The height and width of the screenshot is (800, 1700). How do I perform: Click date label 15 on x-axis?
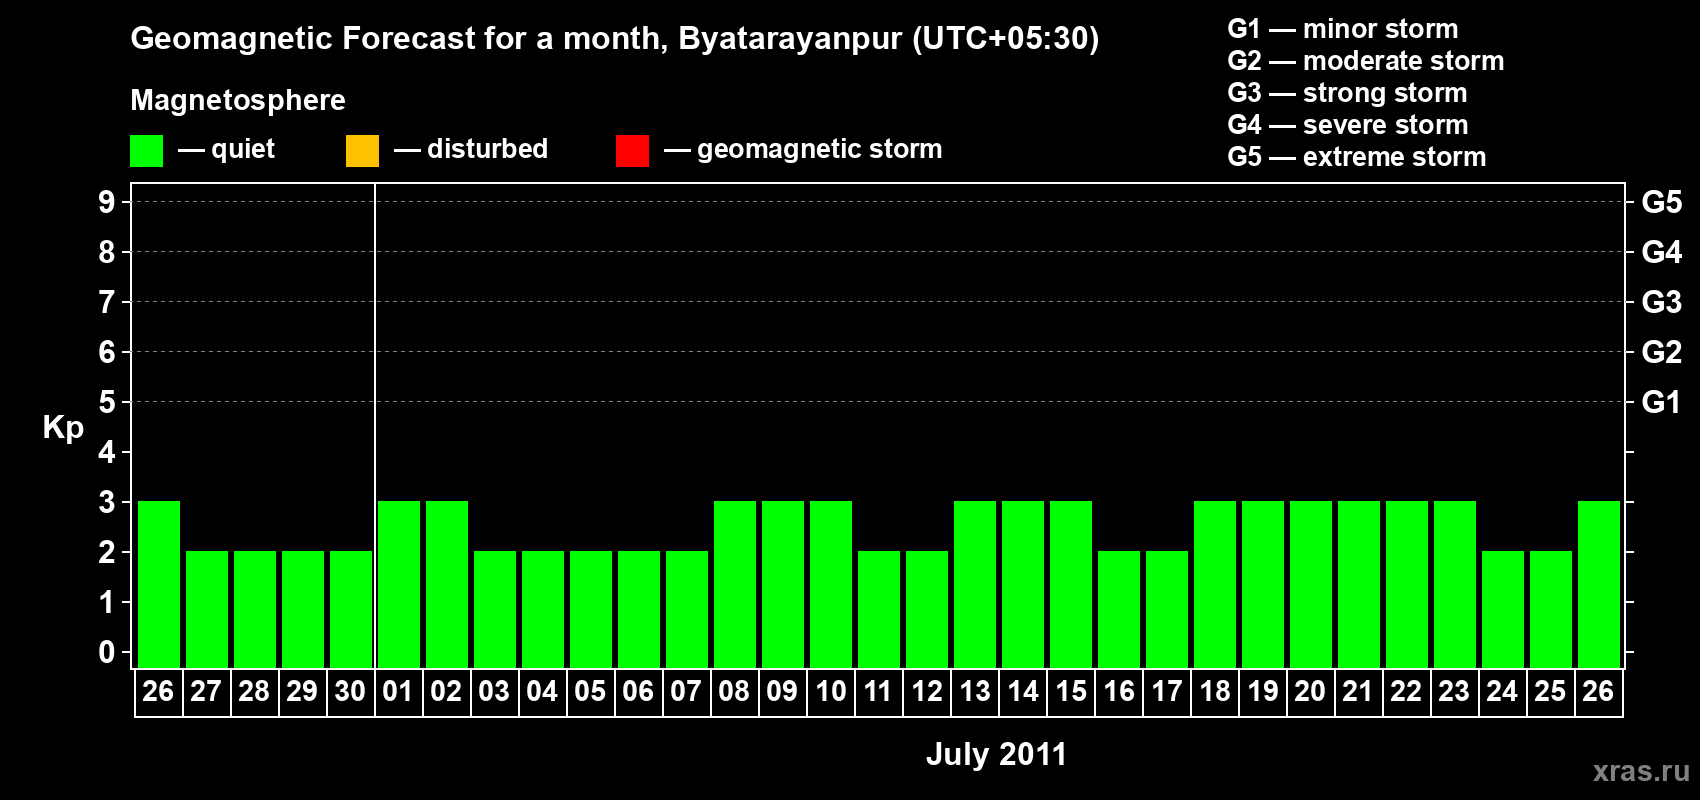[x=1070, y=691]
